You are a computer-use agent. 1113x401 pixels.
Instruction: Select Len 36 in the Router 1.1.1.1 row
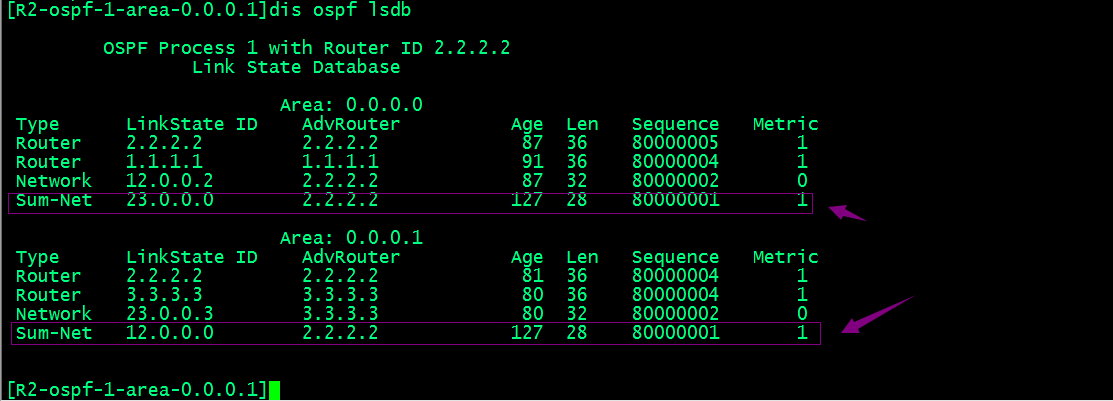tap(576, 161)
